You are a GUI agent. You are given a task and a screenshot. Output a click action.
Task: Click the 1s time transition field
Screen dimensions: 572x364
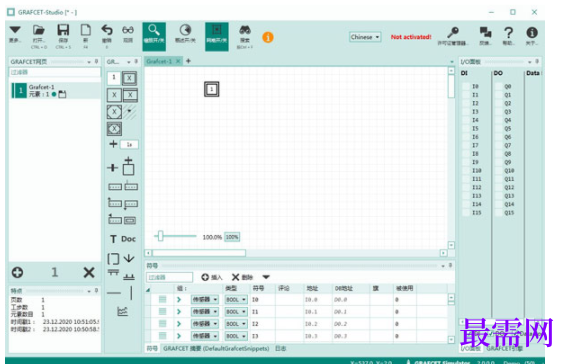pos(130,144)
